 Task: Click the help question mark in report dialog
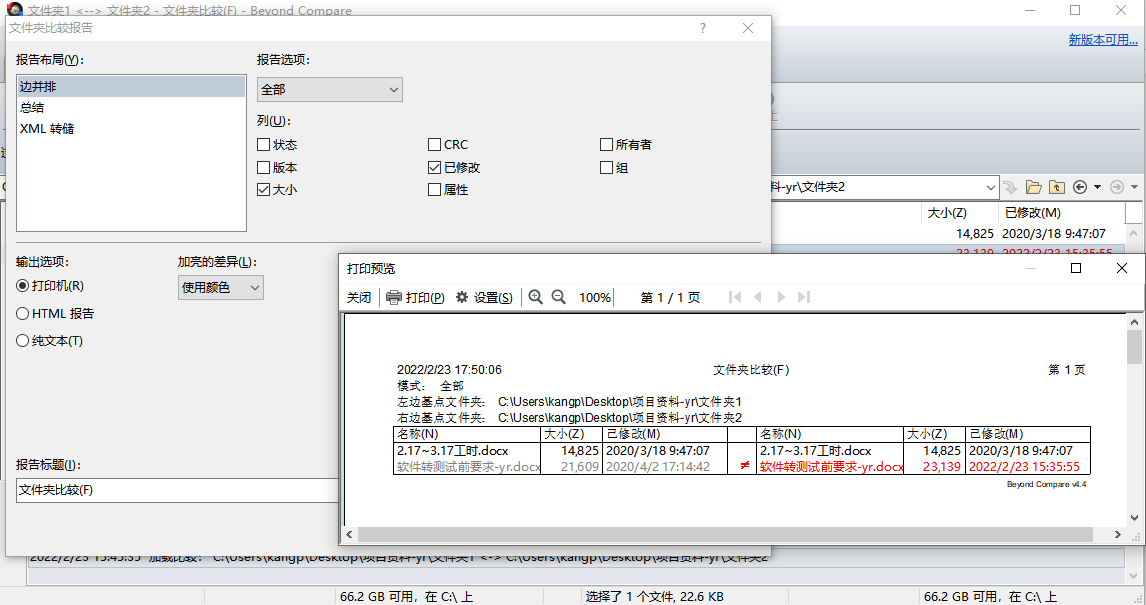coord(702,28)
